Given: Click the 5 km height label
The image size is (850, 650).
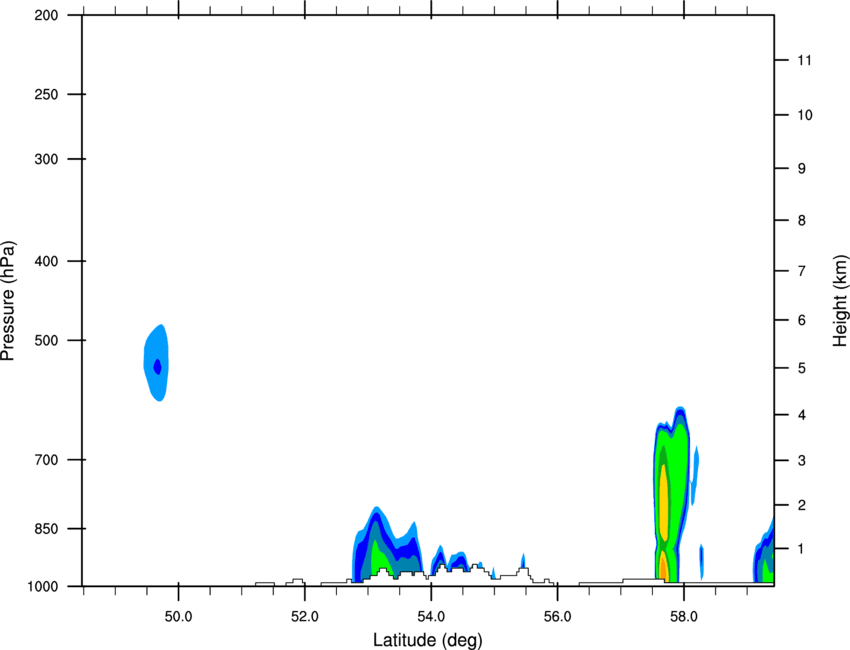Looking at the screenshot, I should click(802, 368).
